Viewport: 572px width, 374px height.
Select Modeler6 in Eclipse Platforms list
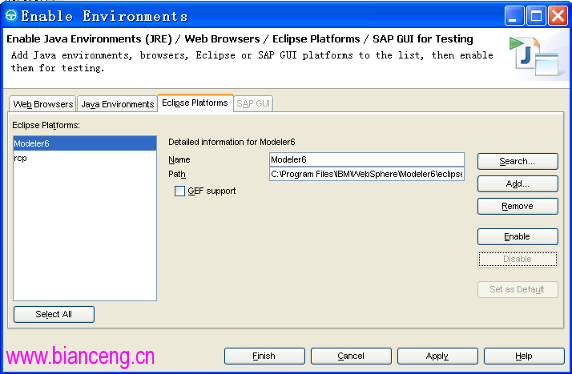tap(85, 143)
